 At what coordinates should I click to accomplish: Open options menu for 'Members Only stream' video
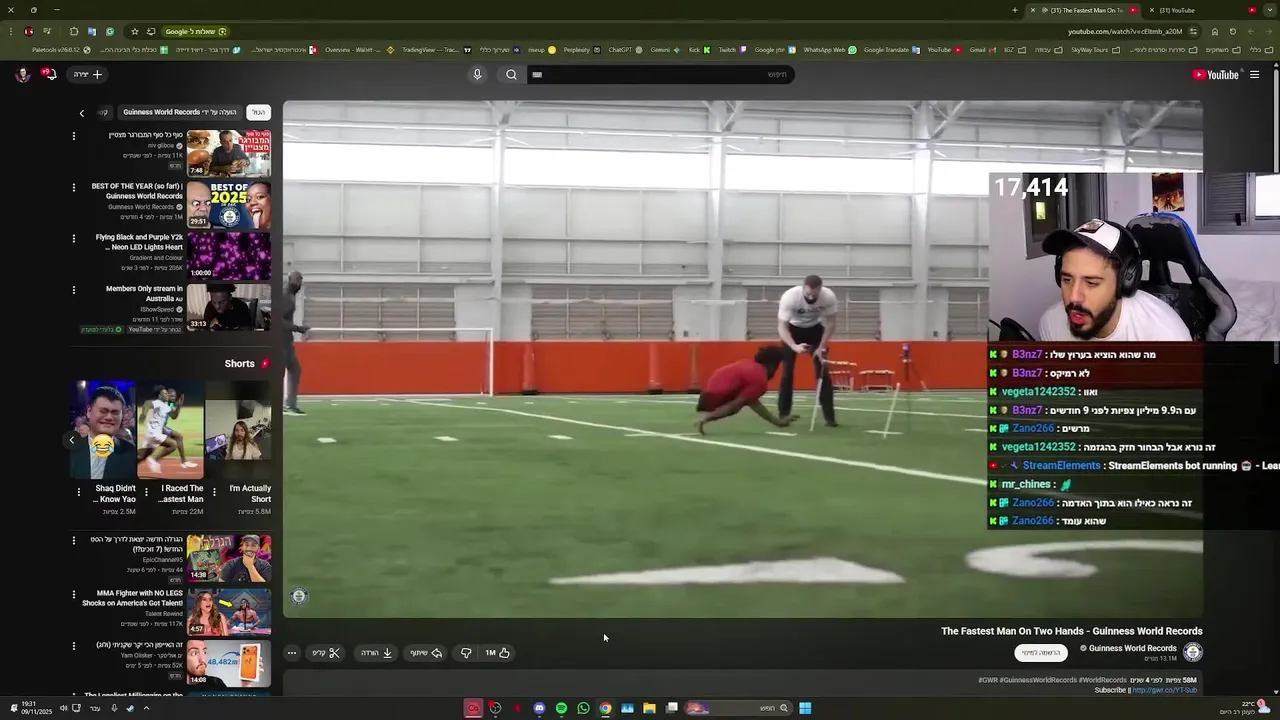coord(73,290)
